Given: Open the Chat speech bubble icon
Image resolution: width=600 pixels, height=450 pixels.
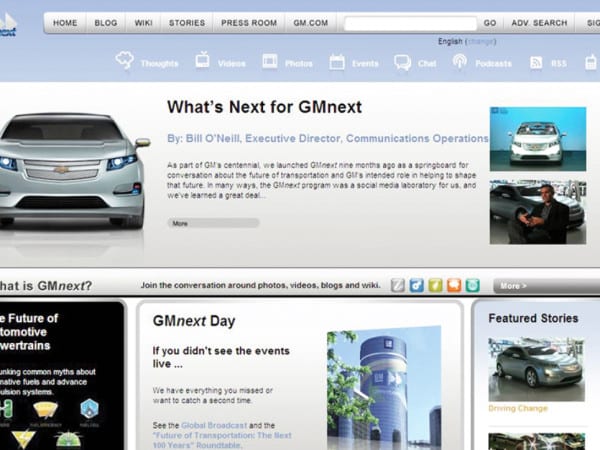Looking at the screenshot, I should point(402,62).
